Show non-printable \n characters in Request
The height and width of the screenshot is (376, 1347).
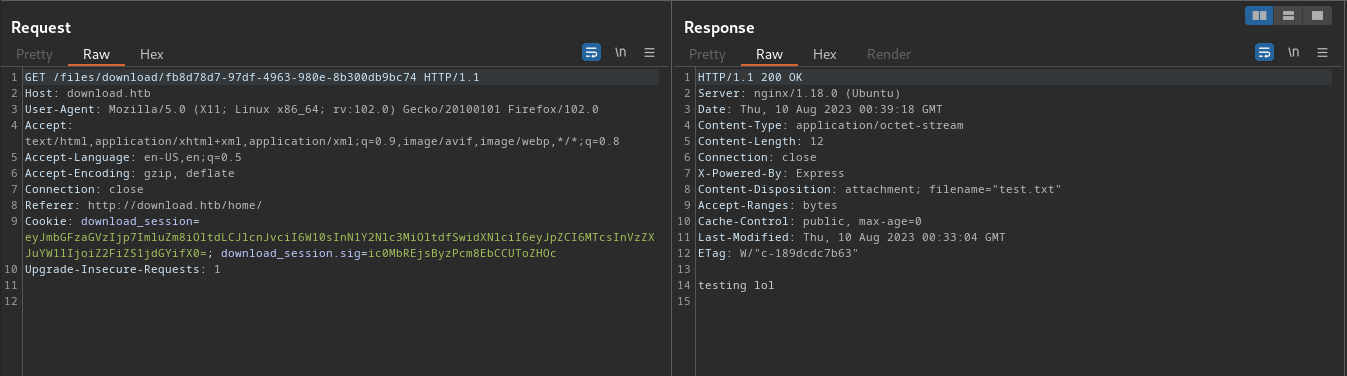point(620,52)
